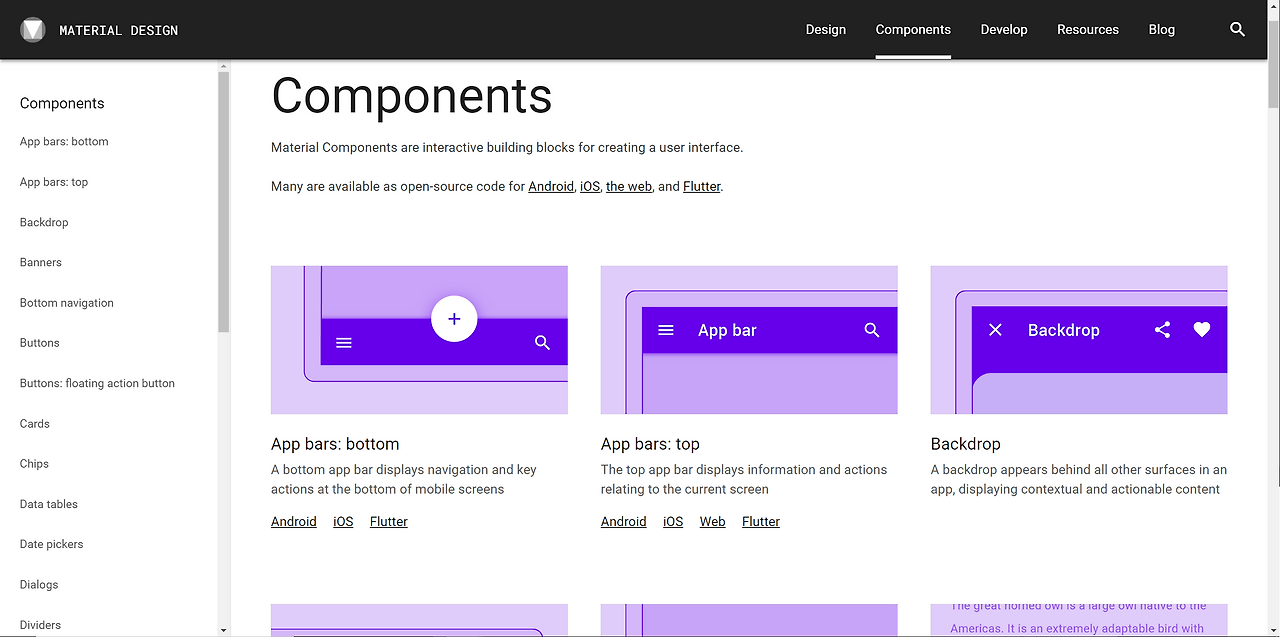Image resolution: width=1280 pixels, height=637 pixels.
Task: Click the heart icon in Backdrop illustration
Action: pyautogui.click(x=1202, y=329)
